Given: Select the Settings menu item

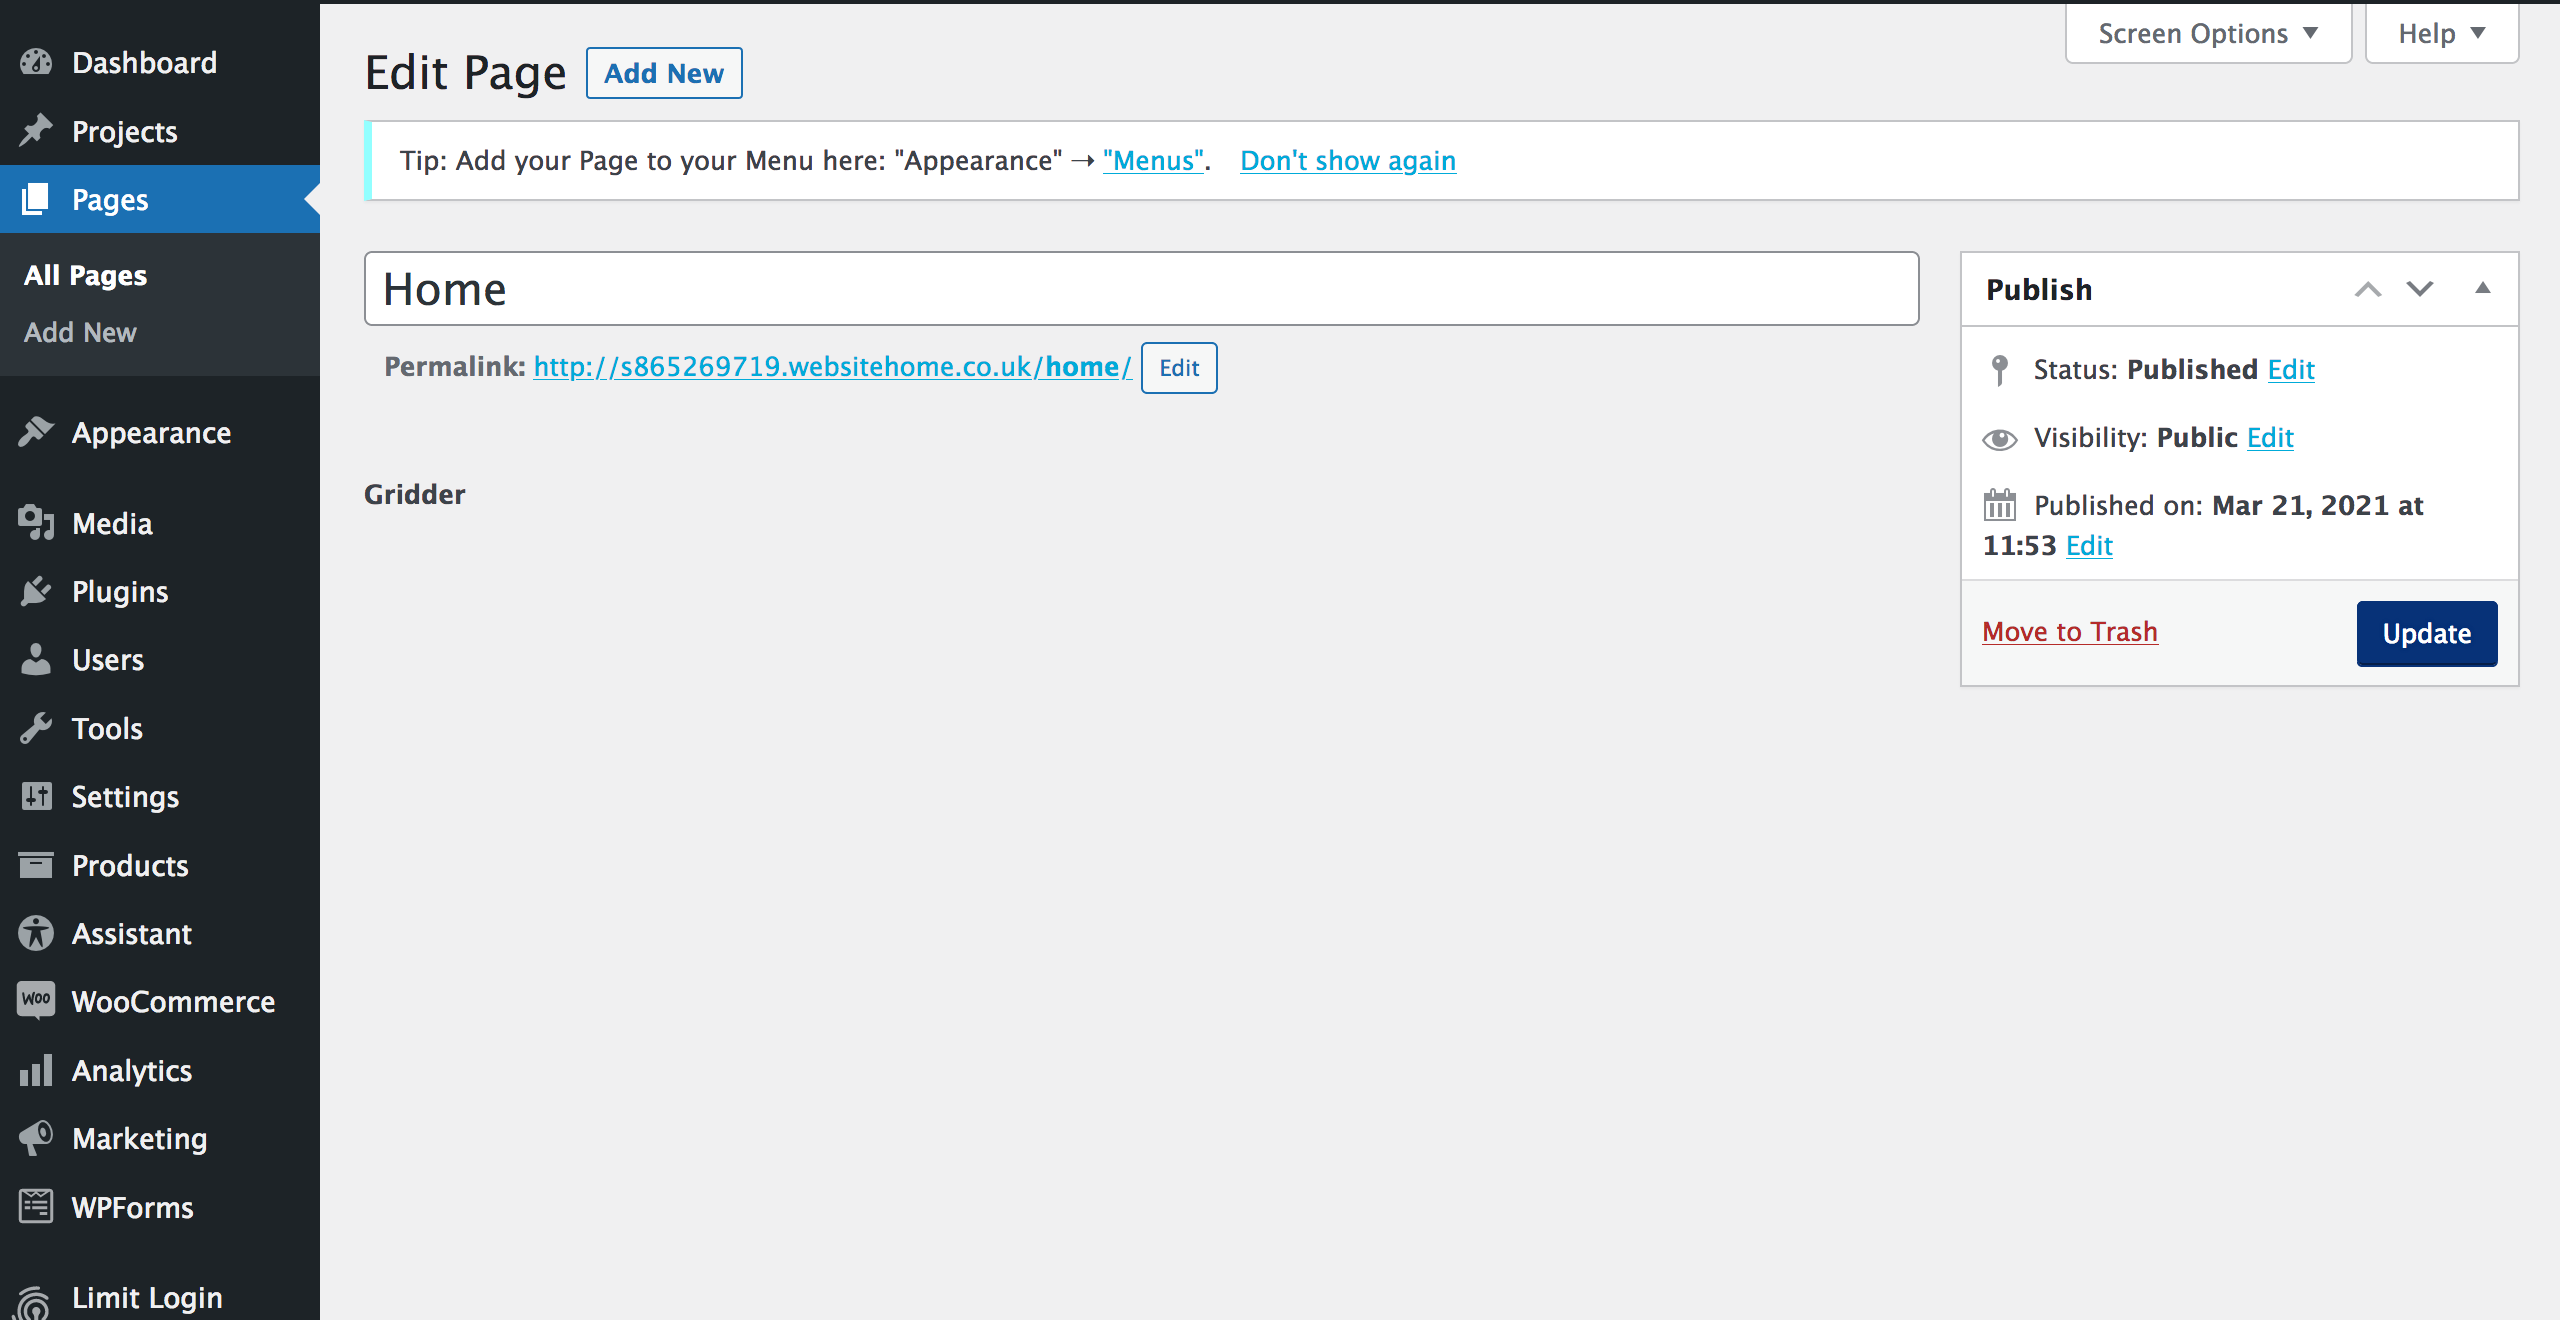Looking at the screenshot, I should 125,796.
